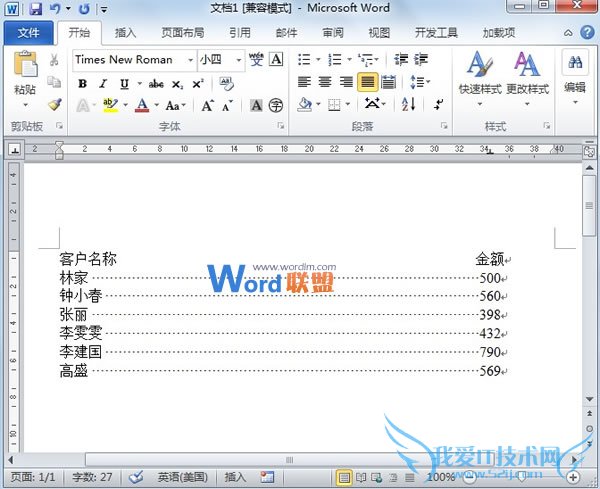This screenshot has width=600, height=489.
Task: Click Shrink Font icon
Action: [x=227, y=106]
